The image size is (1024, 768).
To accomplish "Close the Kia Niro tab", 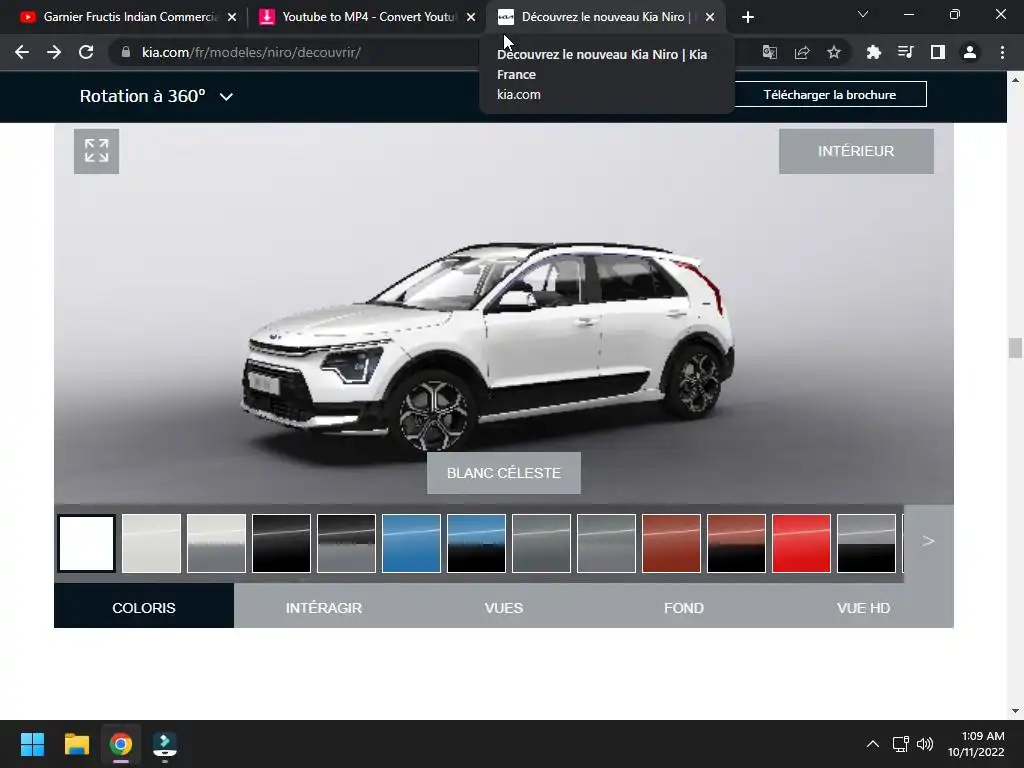I will pos(710,17).
